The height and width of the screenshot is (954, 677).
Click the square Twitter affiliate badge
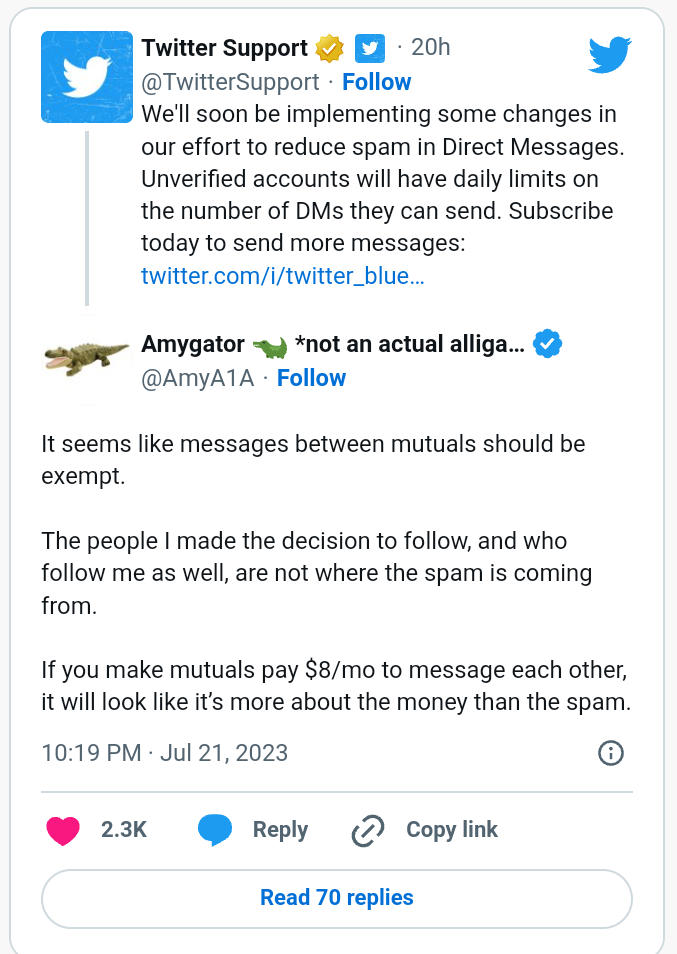coord(370,48)
